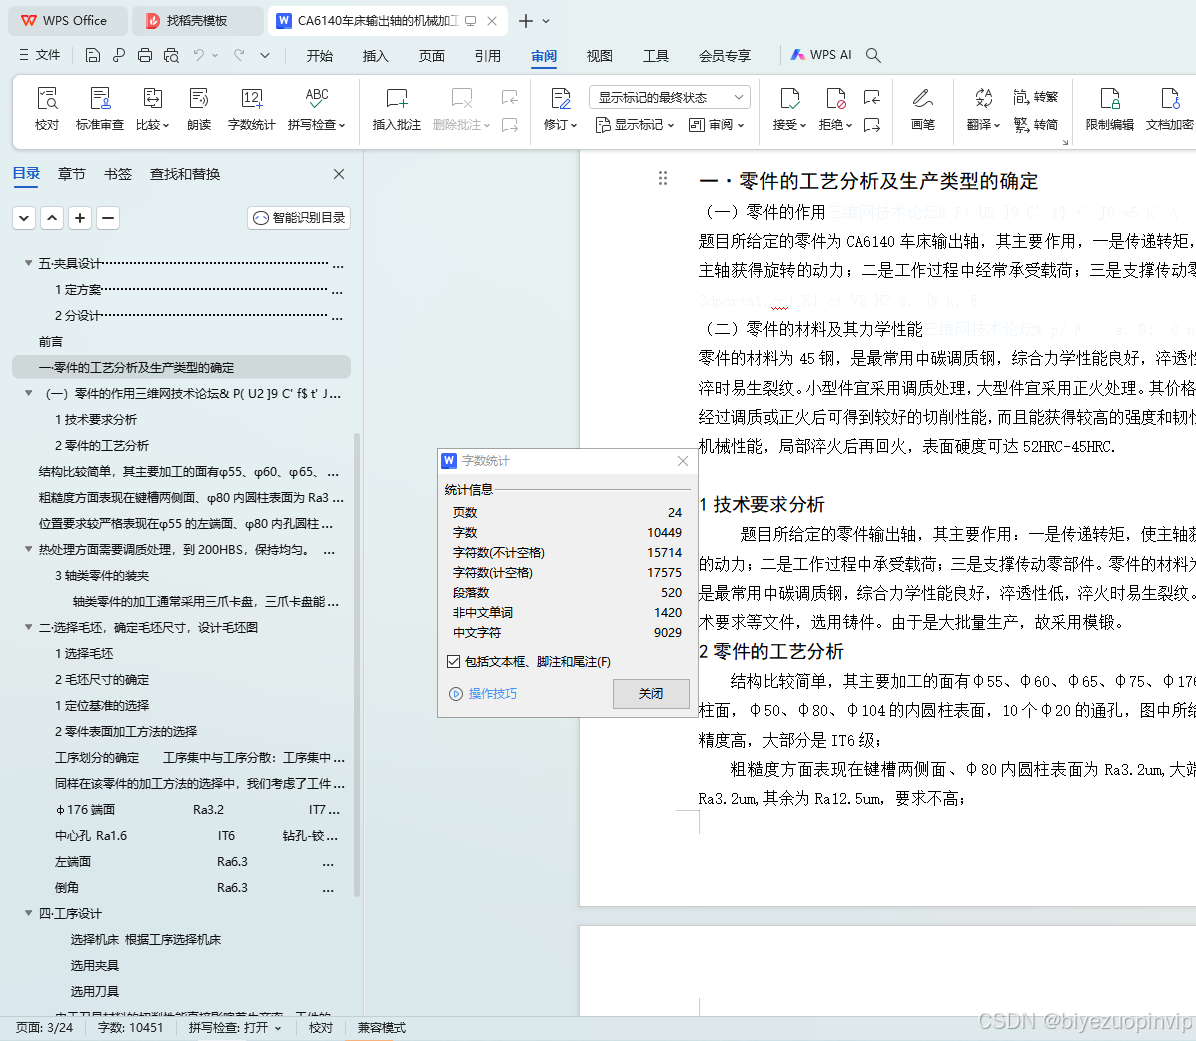Click the 页面: 3/24 status bar indicator
1196x1041 pixels.
point(44,1027)
